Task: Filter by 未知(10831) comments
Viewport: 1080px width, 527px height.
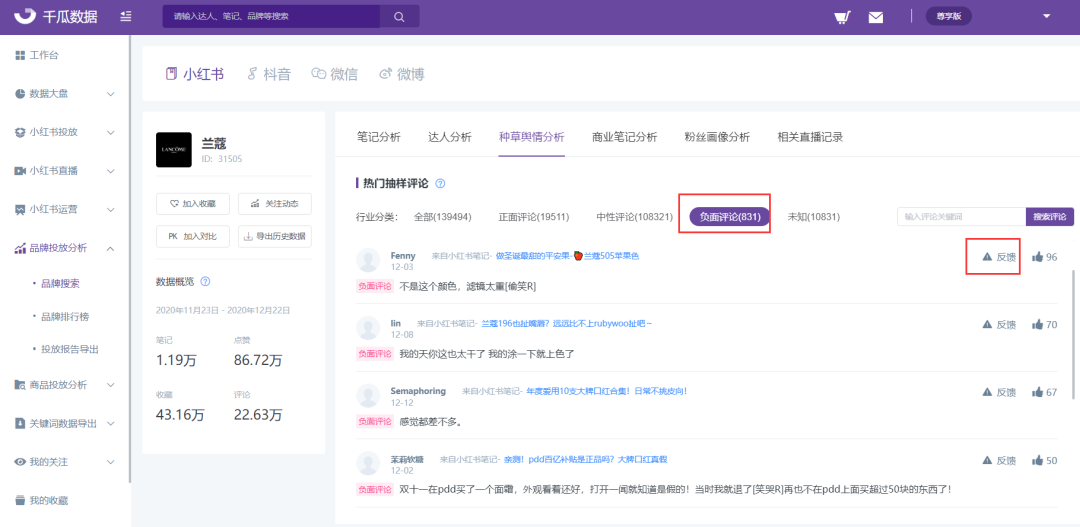Action: pos(813,217)
